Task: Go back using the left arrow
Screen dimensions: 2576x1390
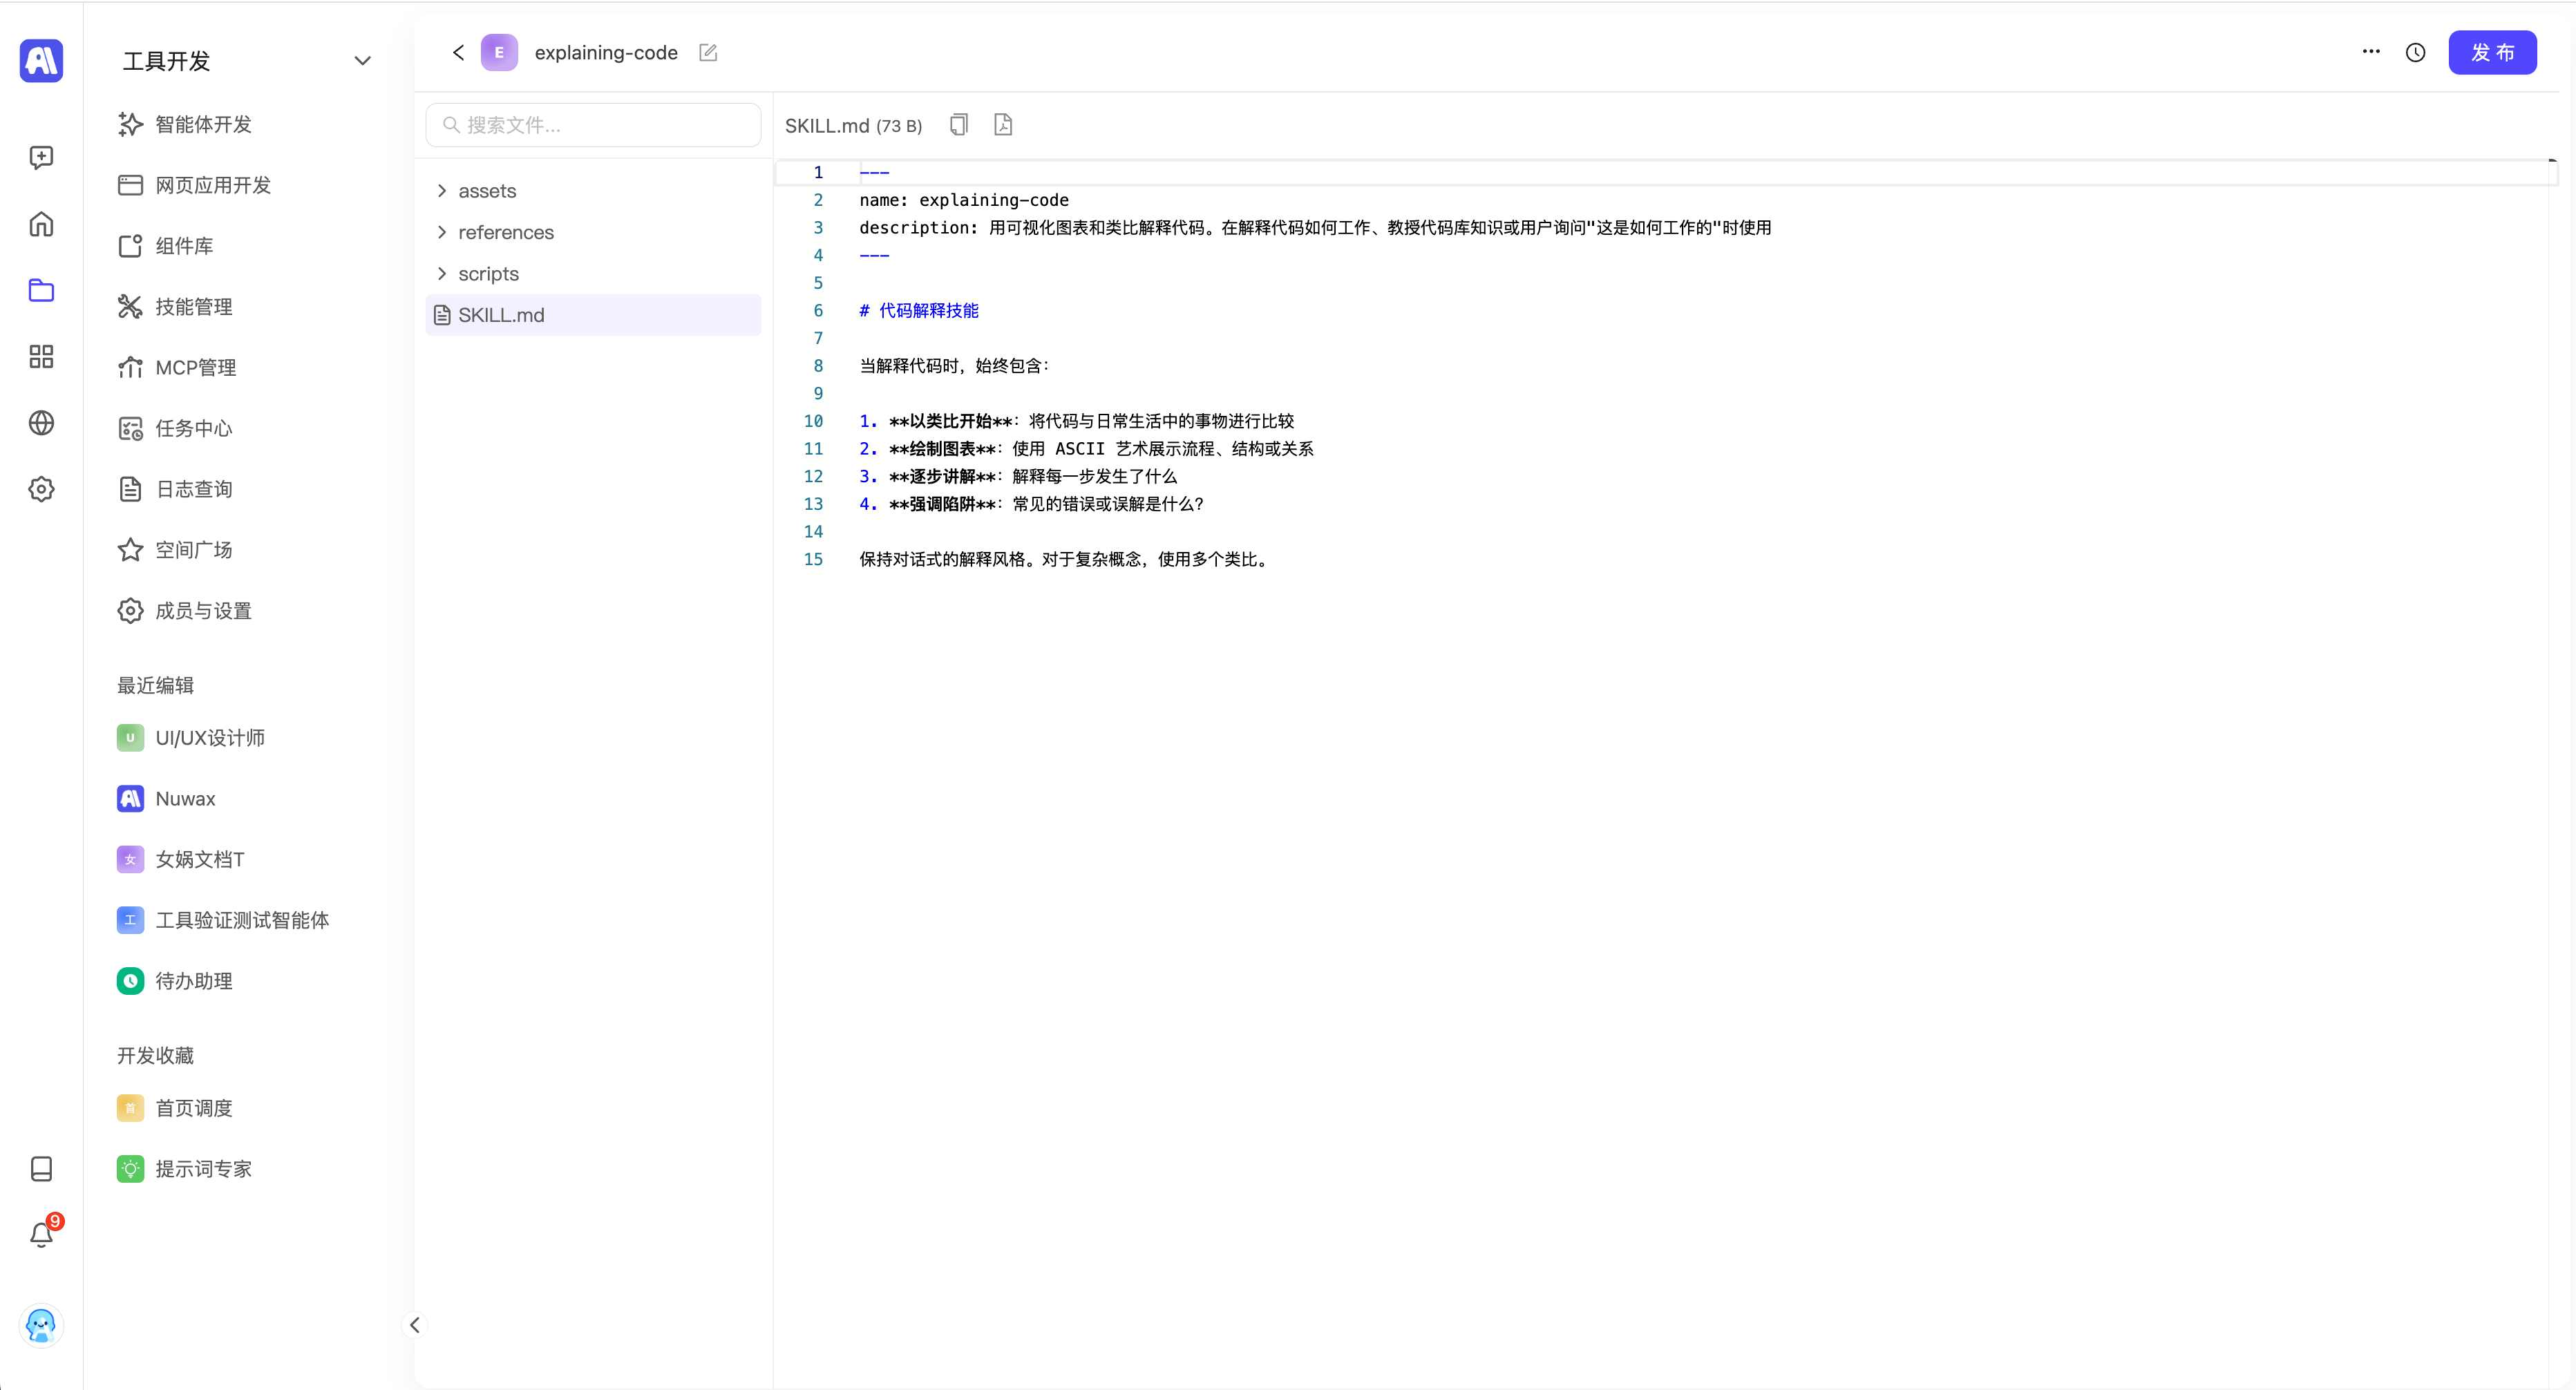Action: 458,53
